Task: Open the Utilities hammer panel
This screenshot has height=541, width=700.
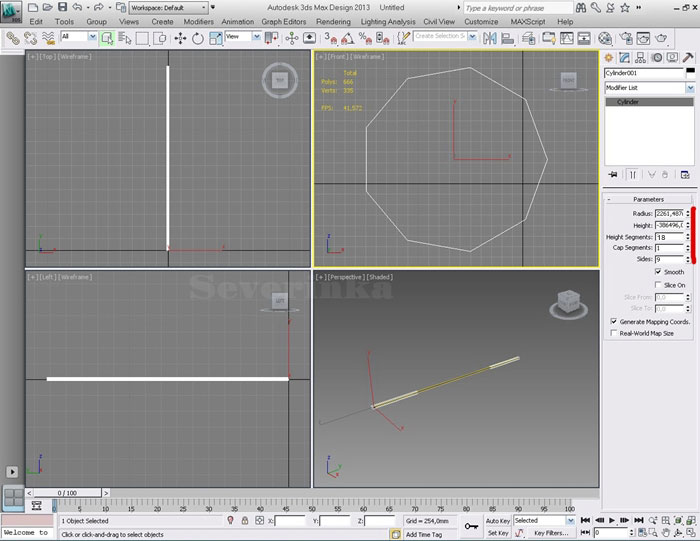Action: tap(687, 58)
